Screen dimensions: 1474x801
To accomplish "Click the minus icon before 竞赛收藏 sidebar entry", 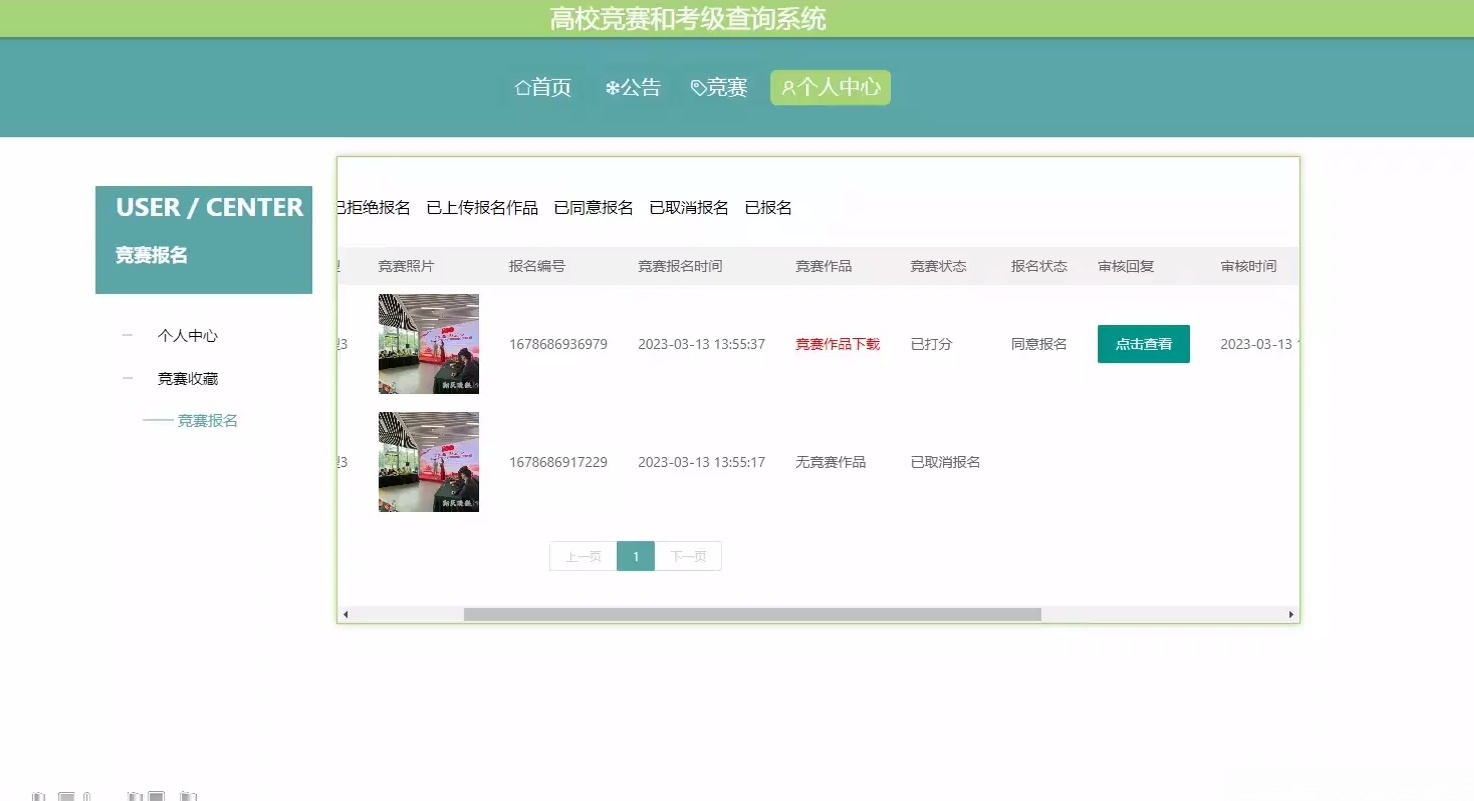I will click(126, 378).
